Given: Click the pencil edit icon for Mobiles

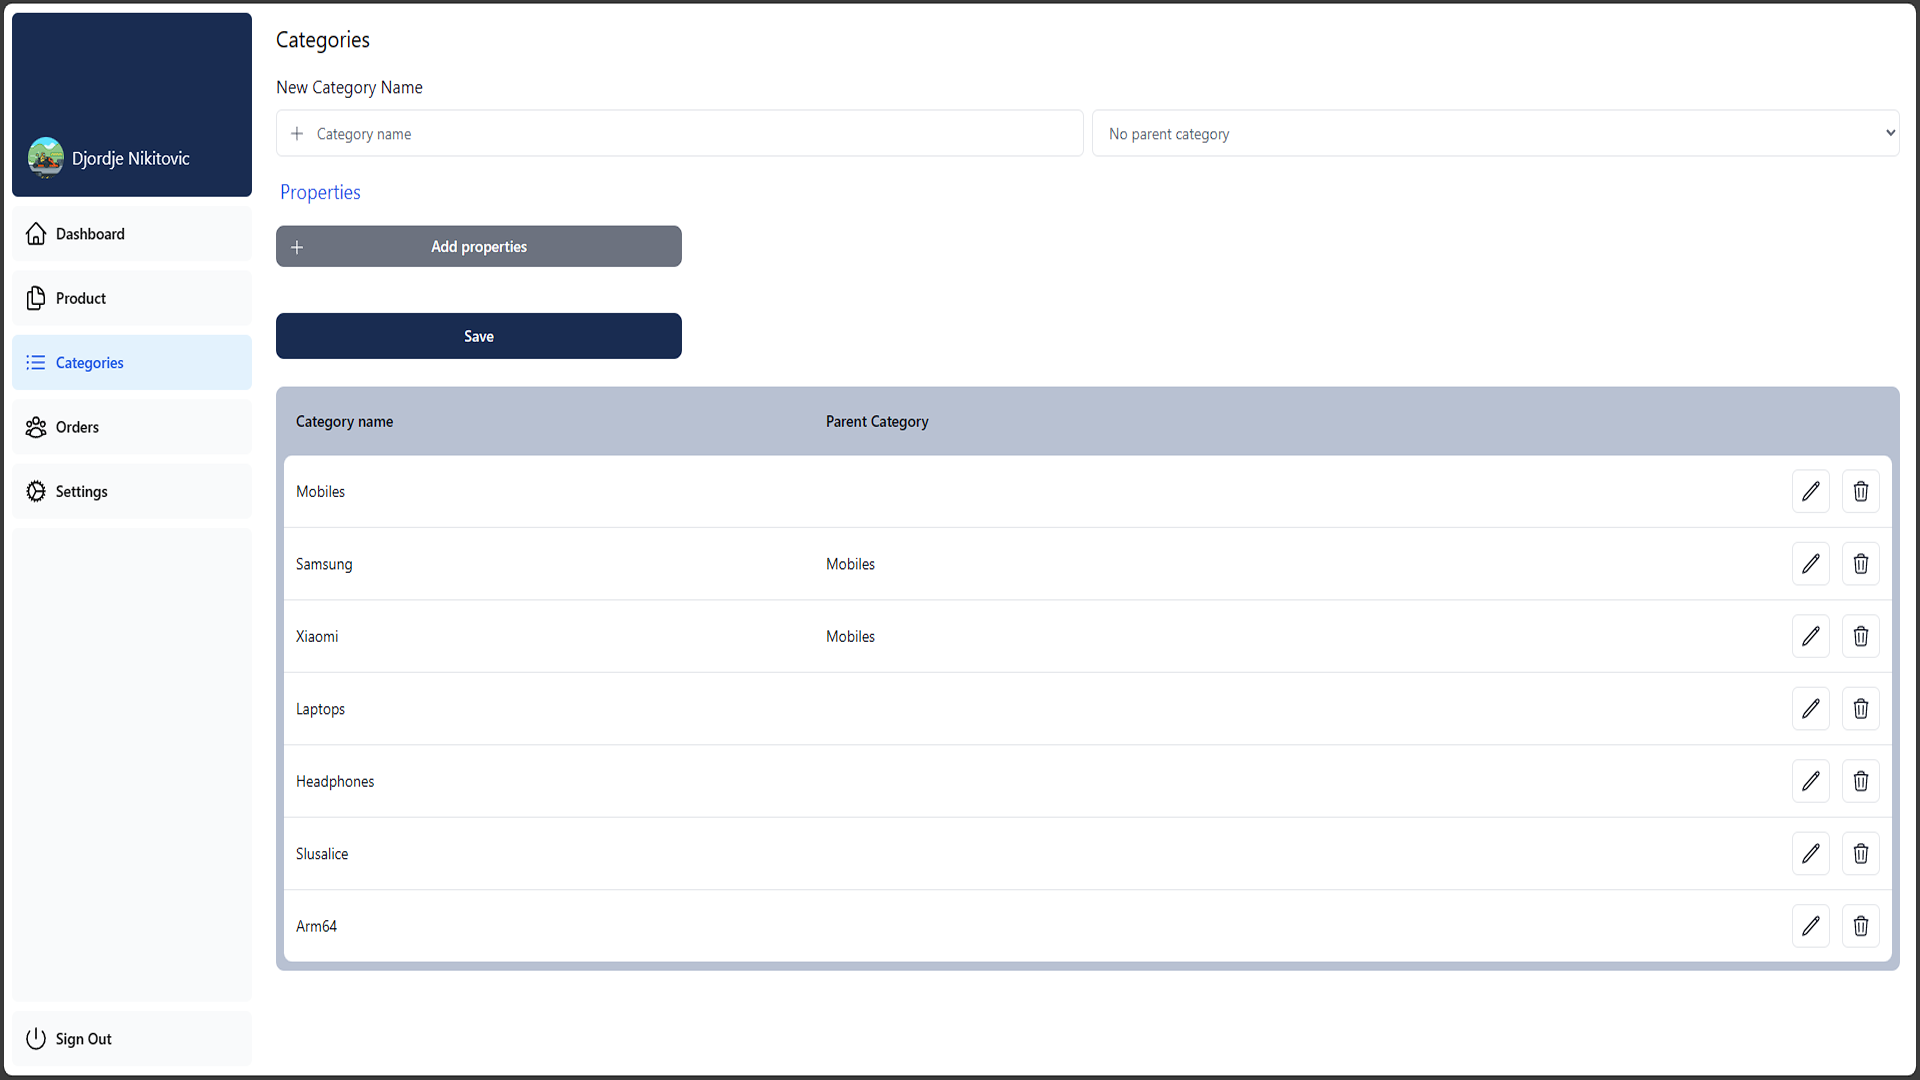Looking at the screenshot, I should [1810, 491].
